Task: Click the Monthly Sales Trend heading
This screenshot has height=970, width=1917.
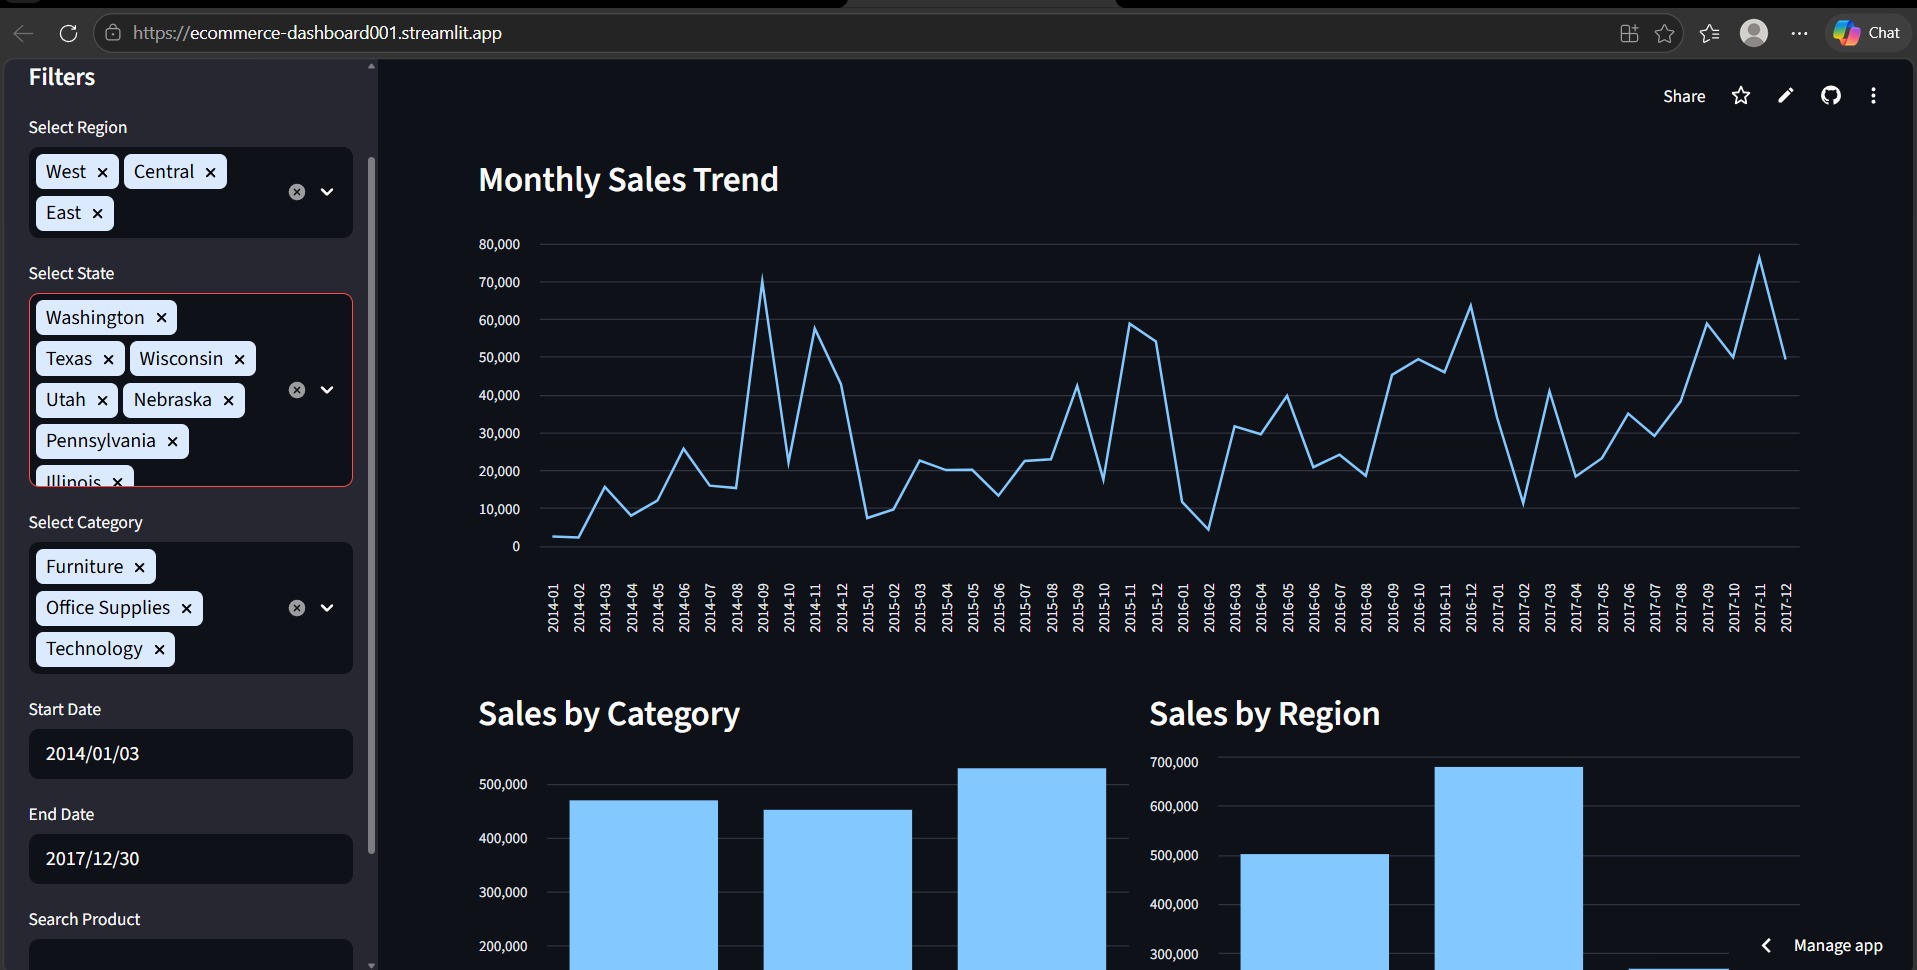Action: tap(628, 180)
